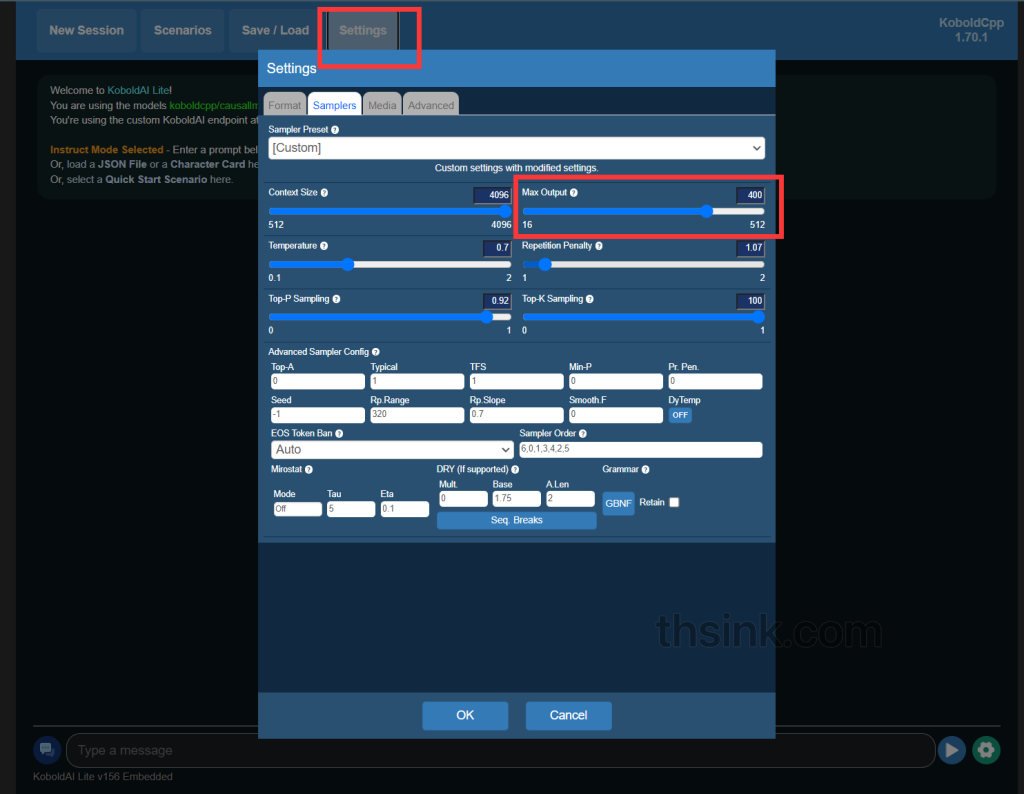This screenshot has width=1024, height=794.
Task: Toggle the Retain grammar checkbox
Action: (674, 502)
